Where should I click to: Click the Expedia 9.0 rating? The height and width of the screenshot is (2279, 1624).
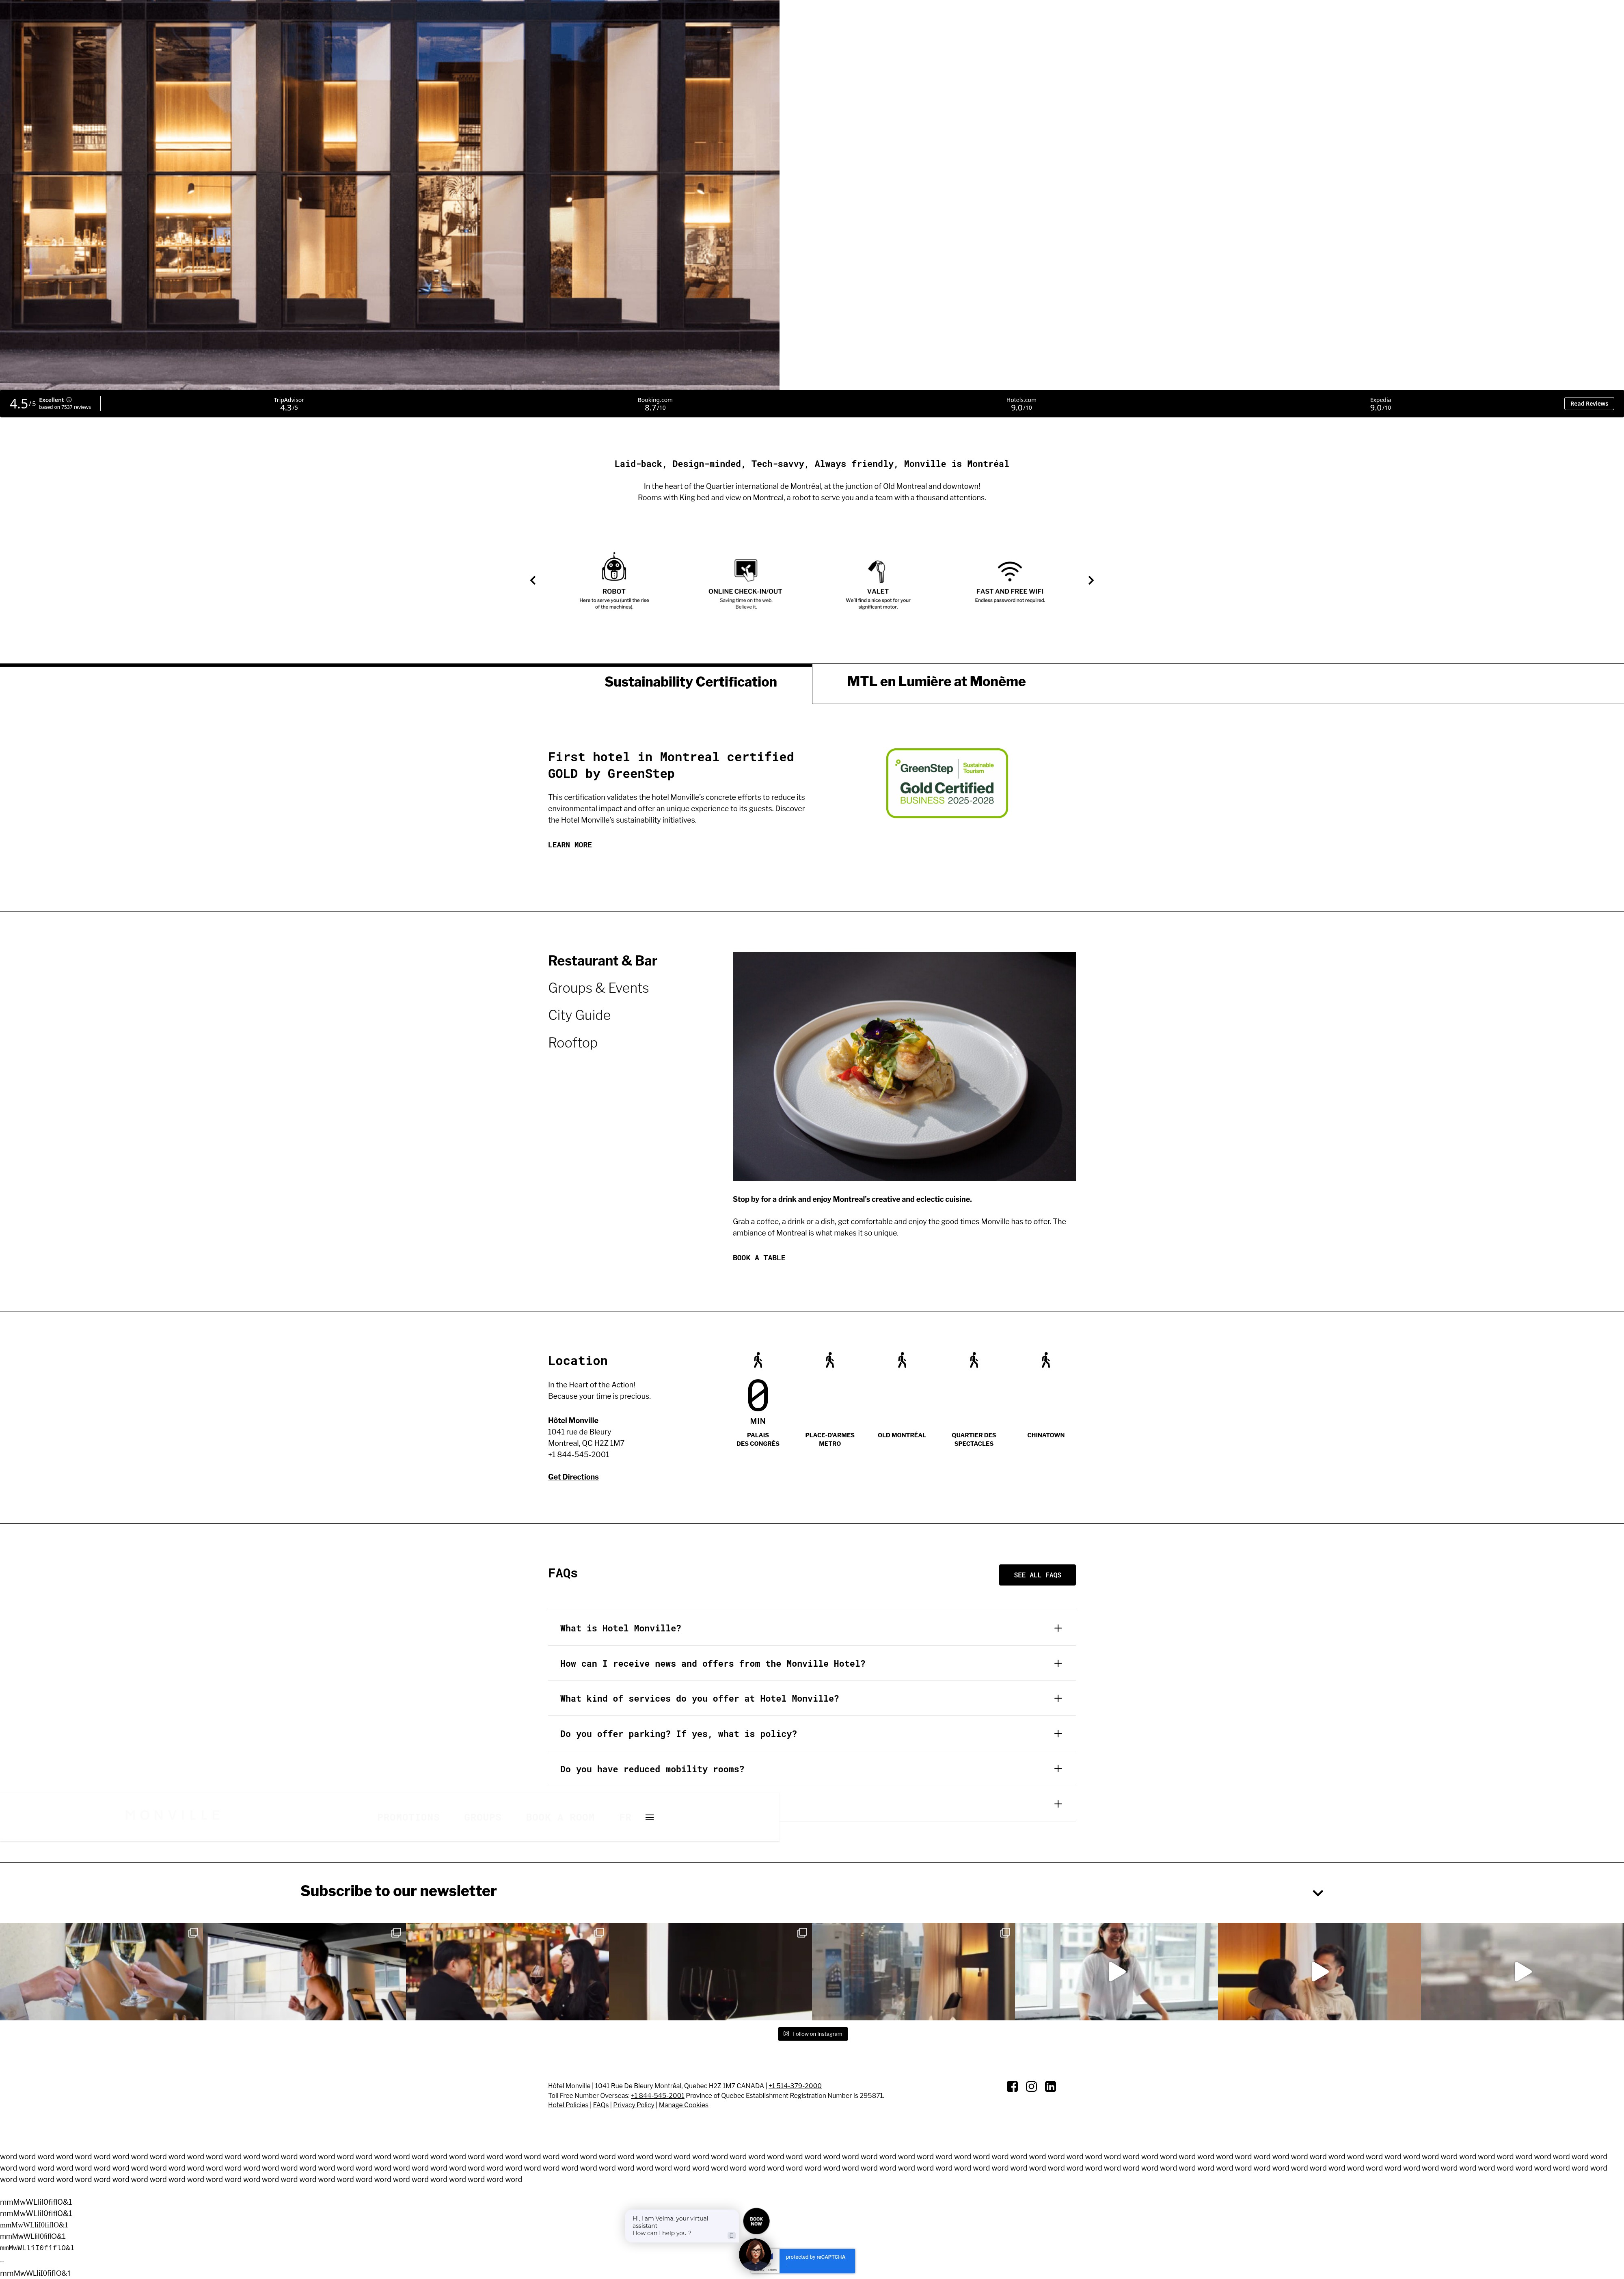click(1380, 404)
